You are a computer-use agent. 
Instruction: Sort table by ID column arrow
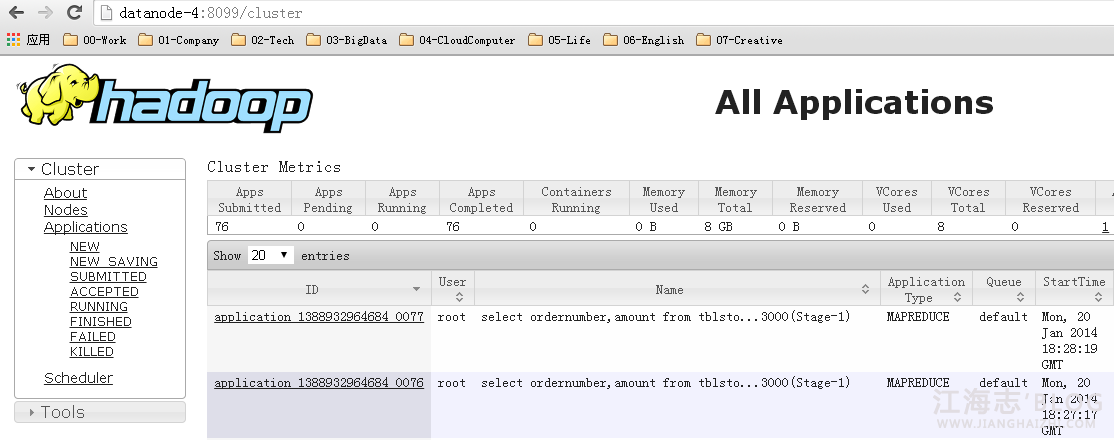[x=417, y=289]
